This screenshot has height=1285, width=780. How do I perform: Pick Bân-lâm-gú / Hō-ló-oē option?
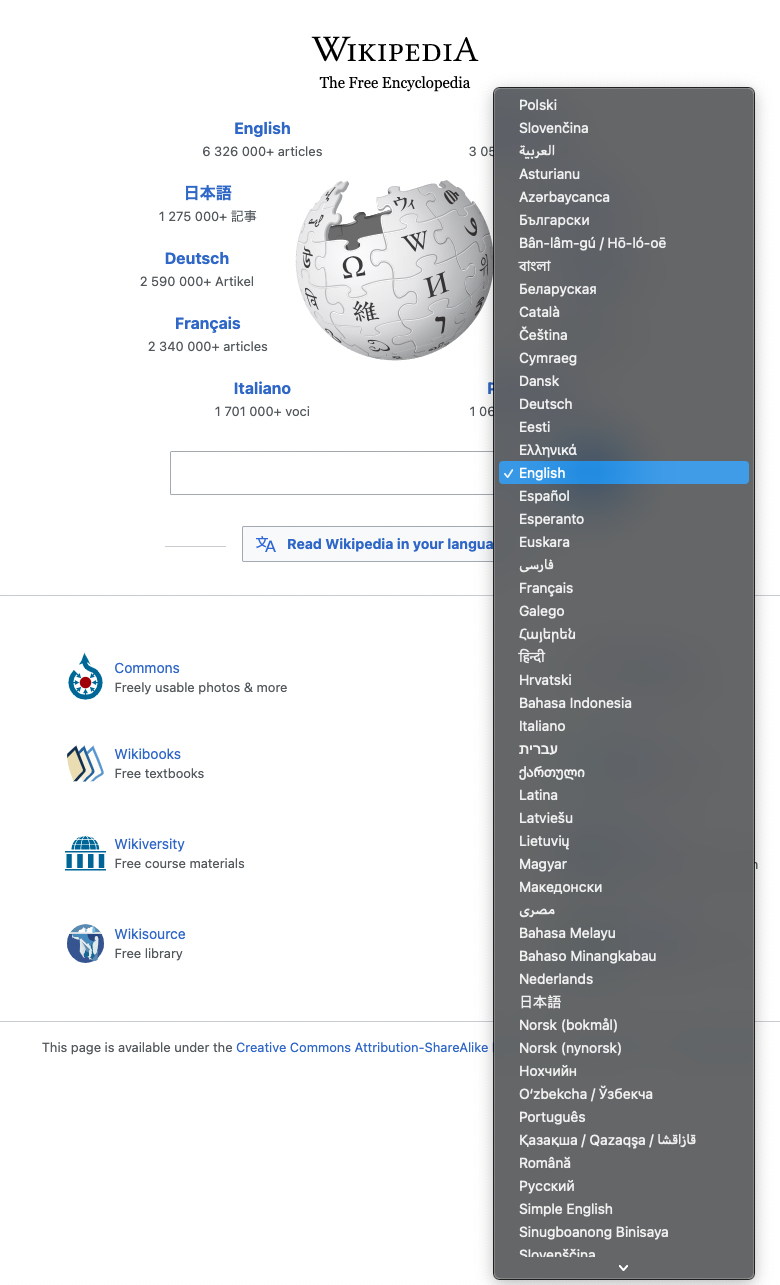tap(624, 243)
